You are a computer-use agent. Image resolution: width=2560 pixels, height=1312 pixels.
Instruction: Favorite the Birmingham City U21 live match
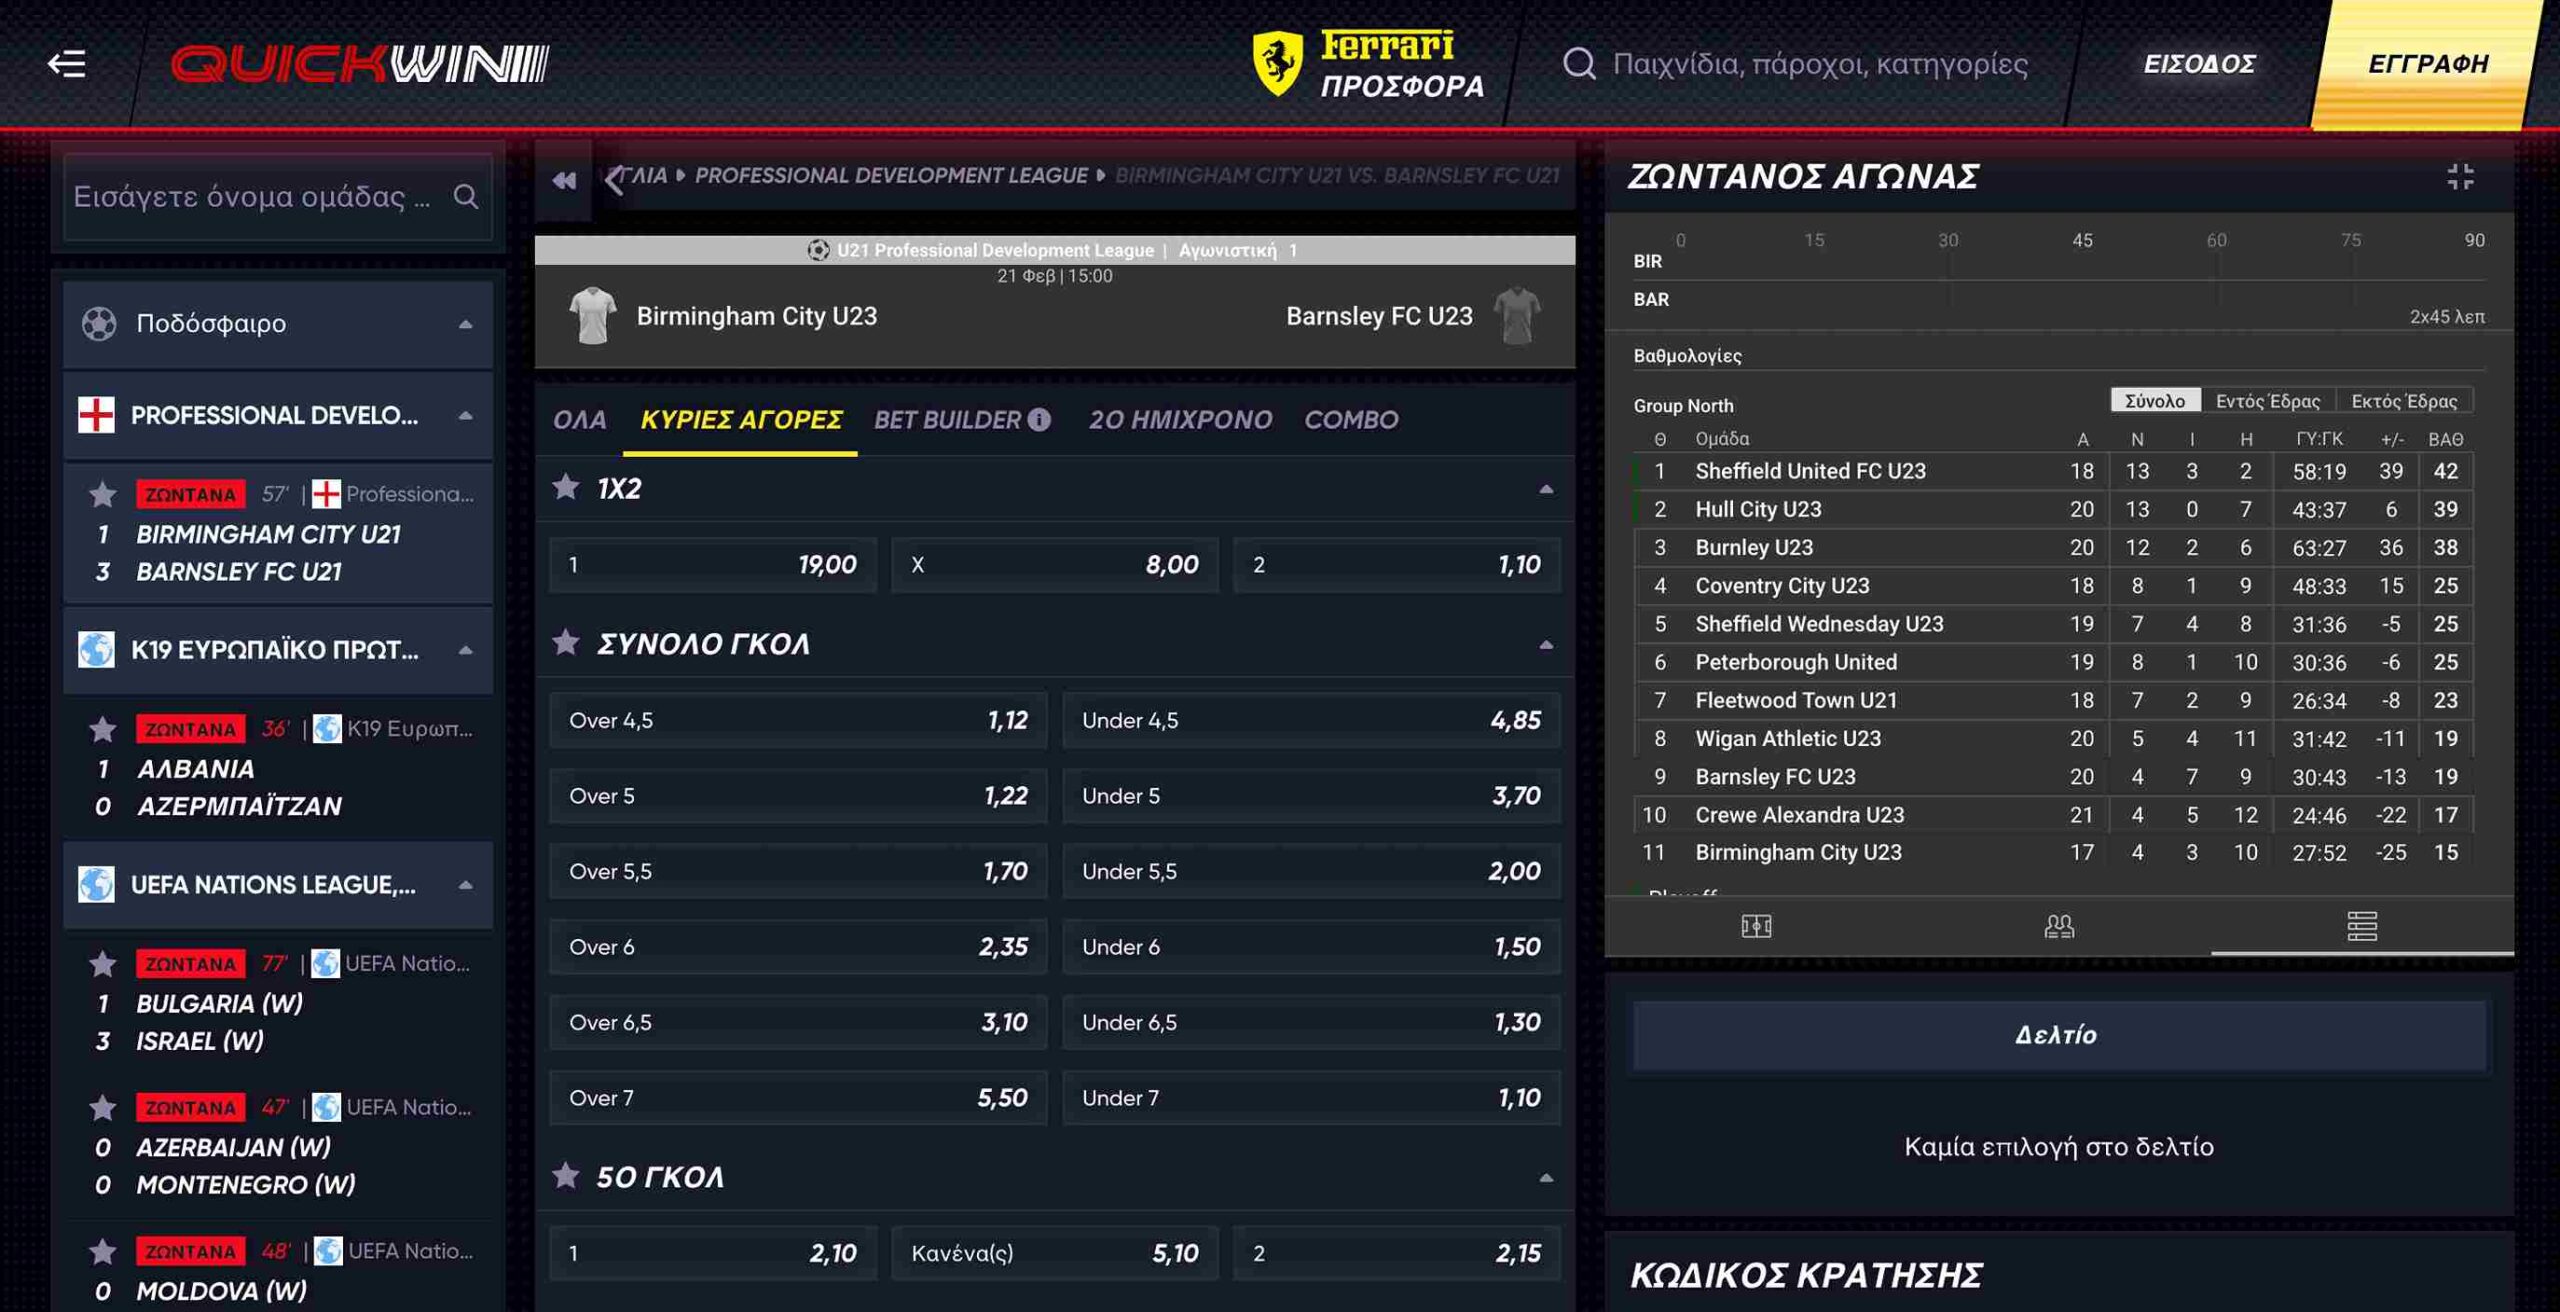pyautogui.click(x=102, y=494)
